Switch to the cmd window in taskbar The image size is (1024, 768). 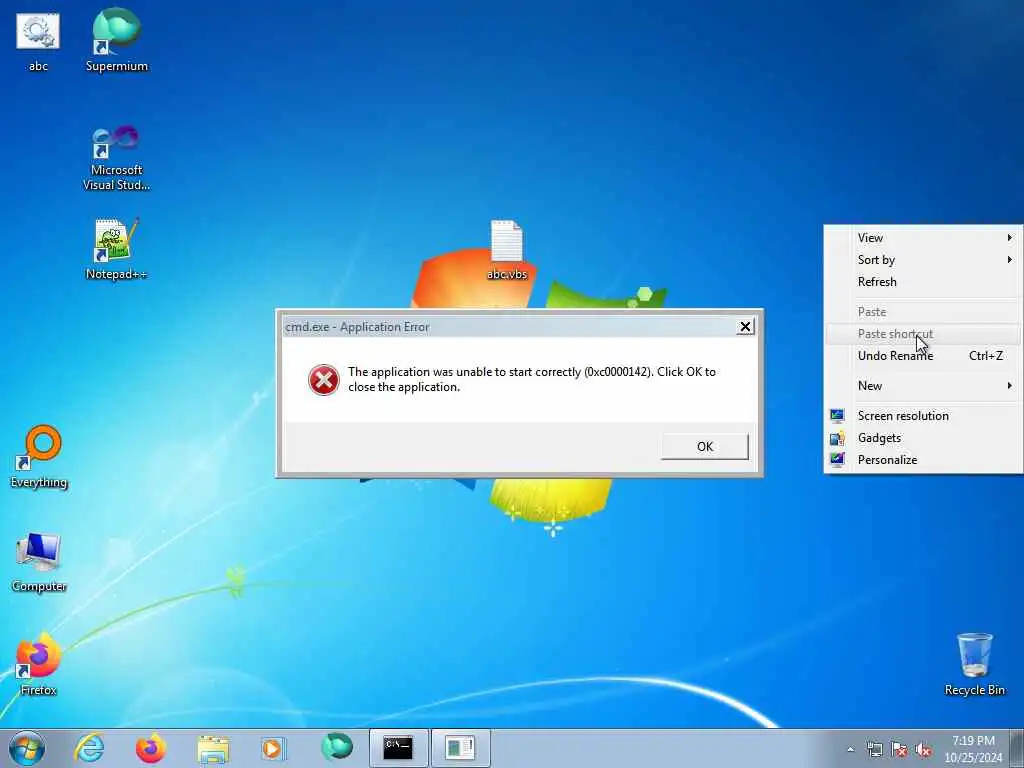(398, 748)
